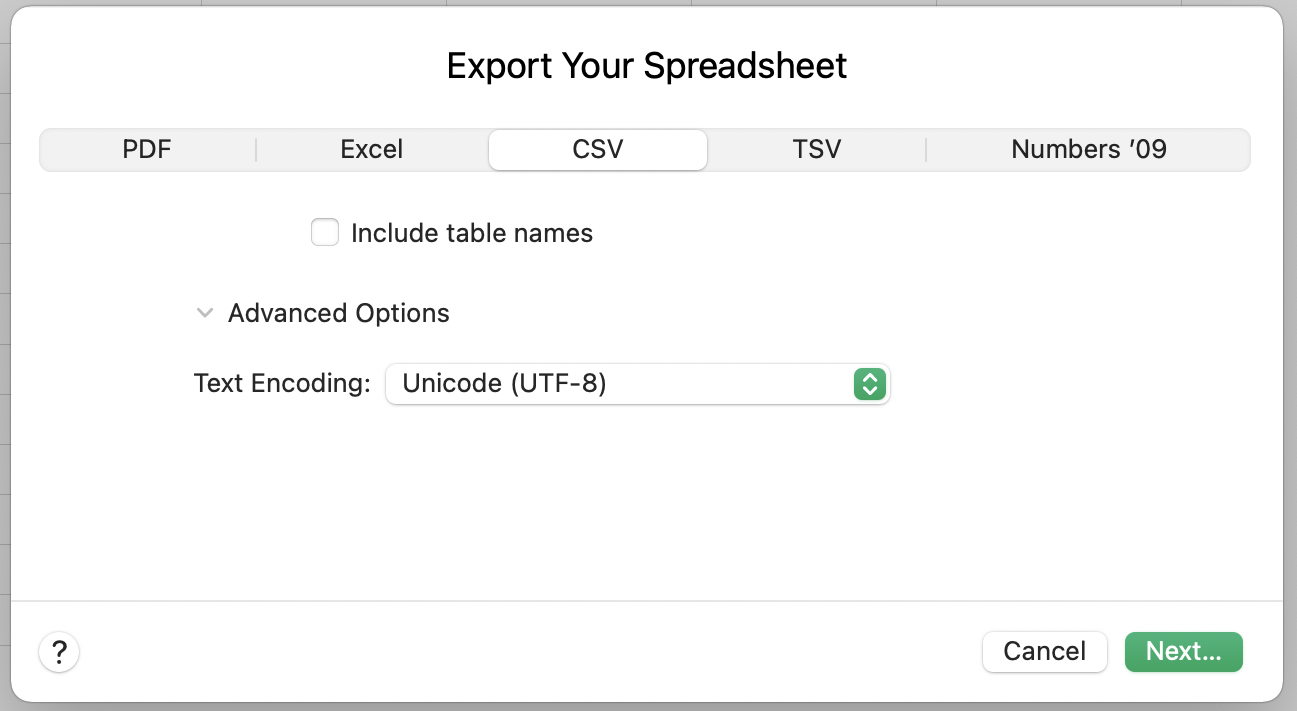Viewport: 1297px width, 711px height.
Task: Click the Export Your Spreadsheet title
Action: click(x=648, y=65)
